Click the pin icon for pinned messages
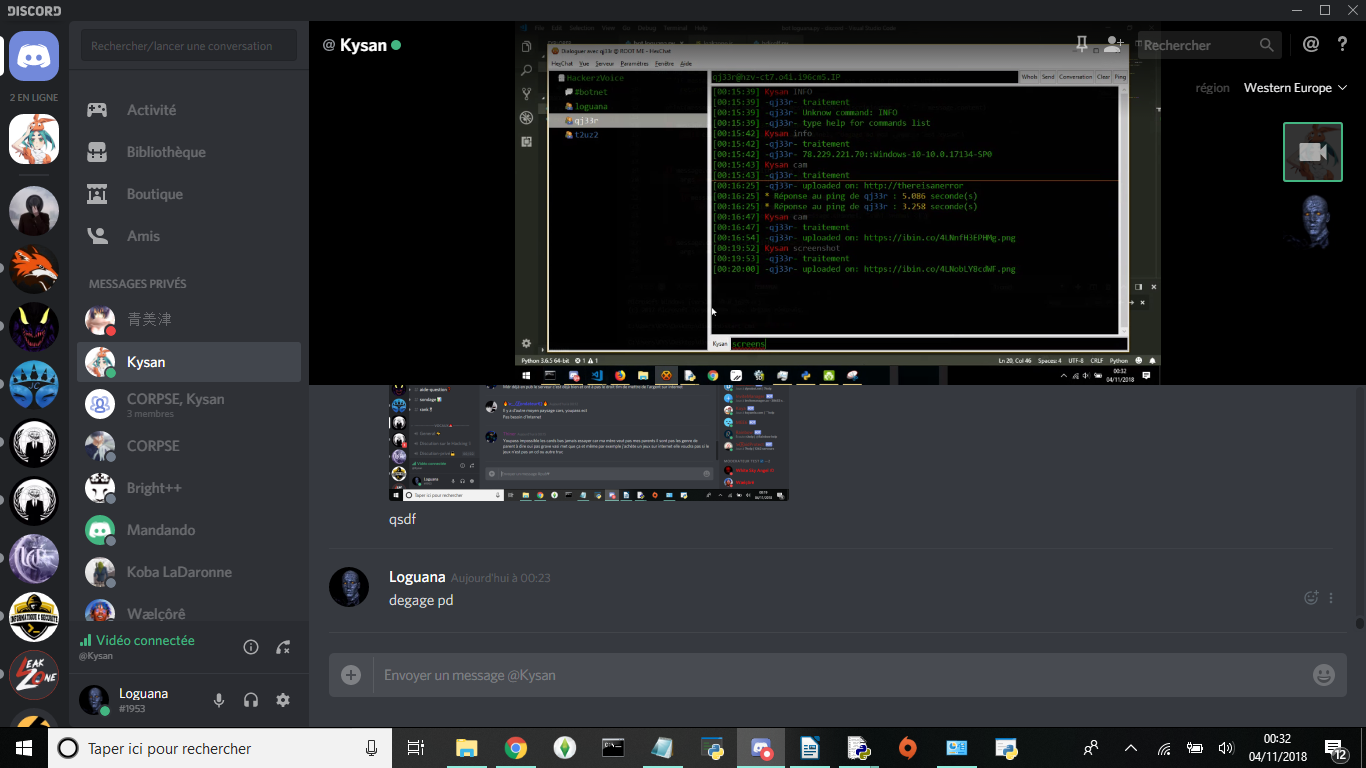1366x768 pixels. coord(1081,45)
